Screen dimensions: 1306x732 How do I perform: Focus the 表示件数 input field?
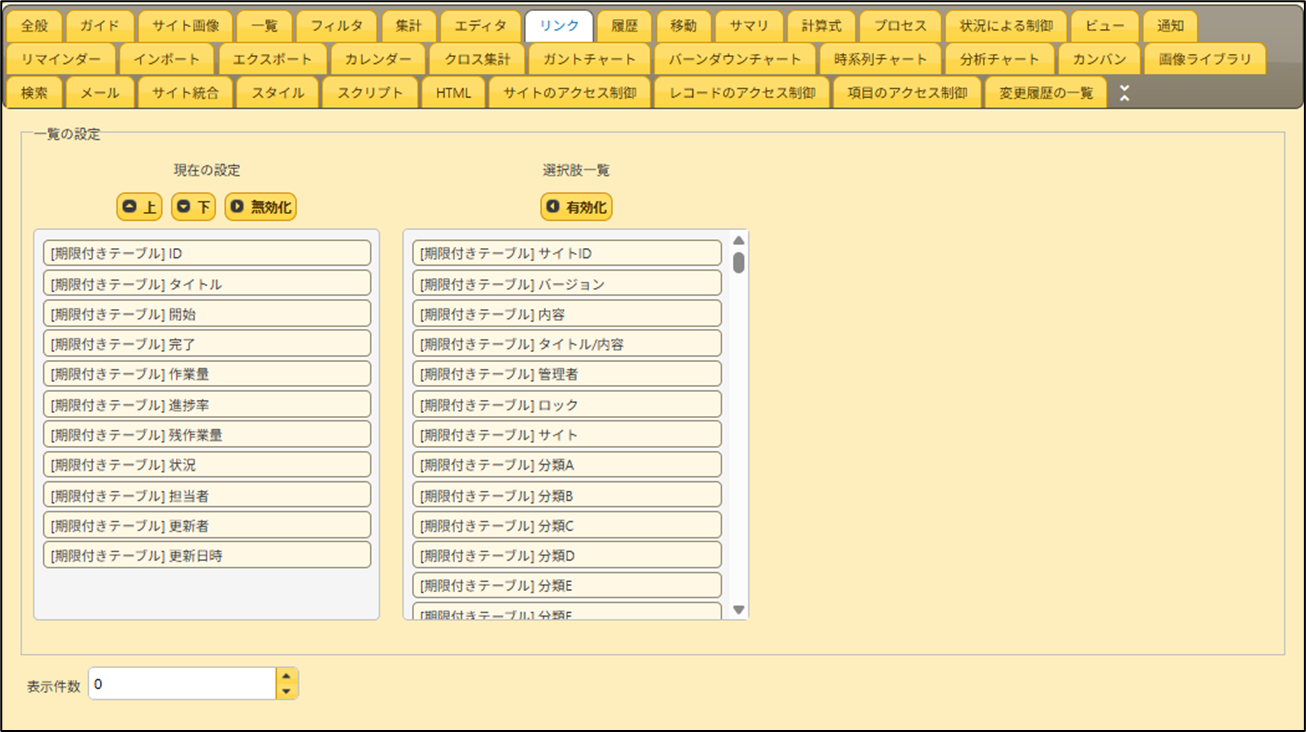click(182, 685)
